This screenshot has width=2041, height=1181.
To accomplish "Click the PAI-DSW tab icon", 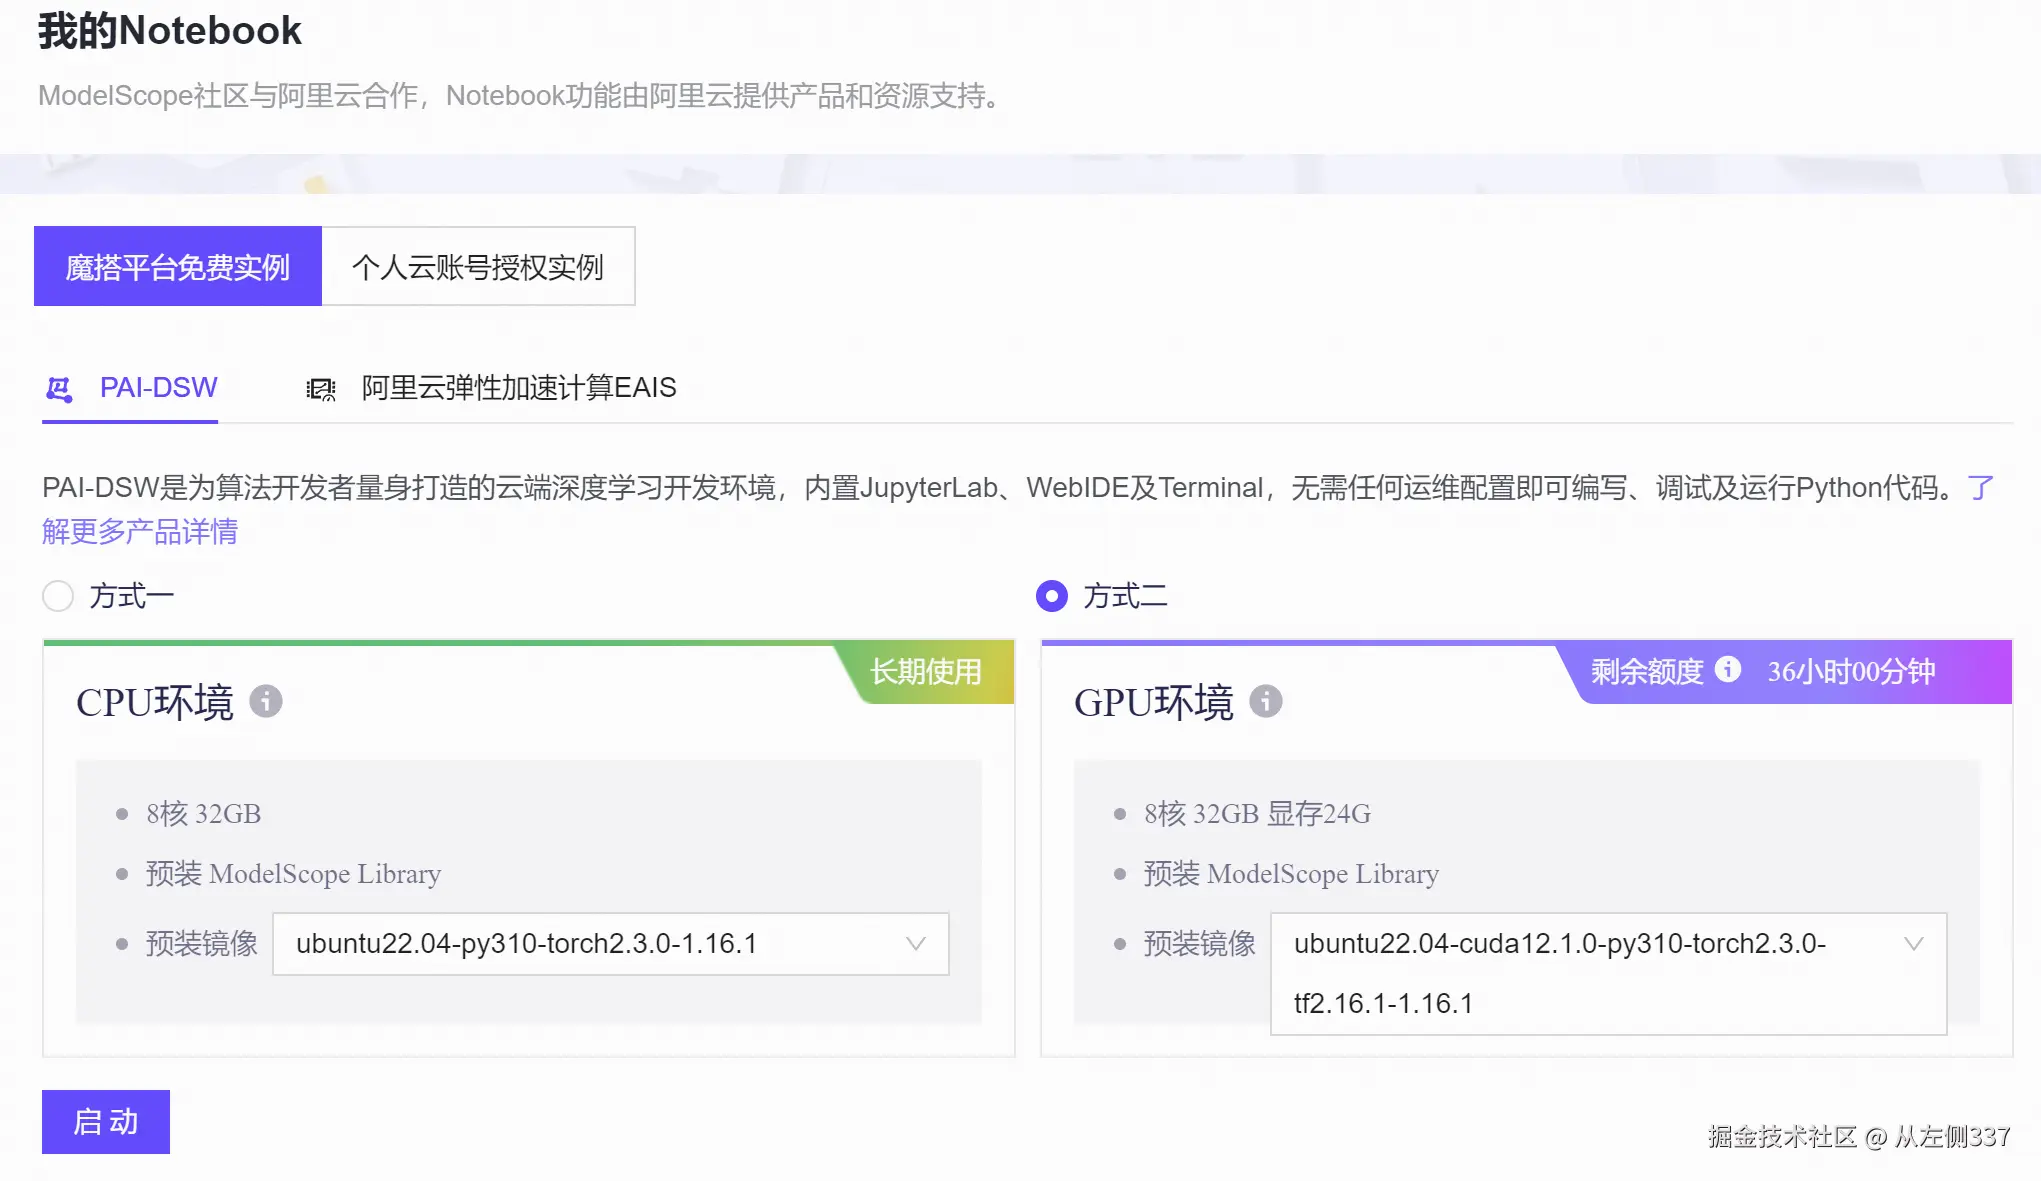I will click(x=59, y=389).
